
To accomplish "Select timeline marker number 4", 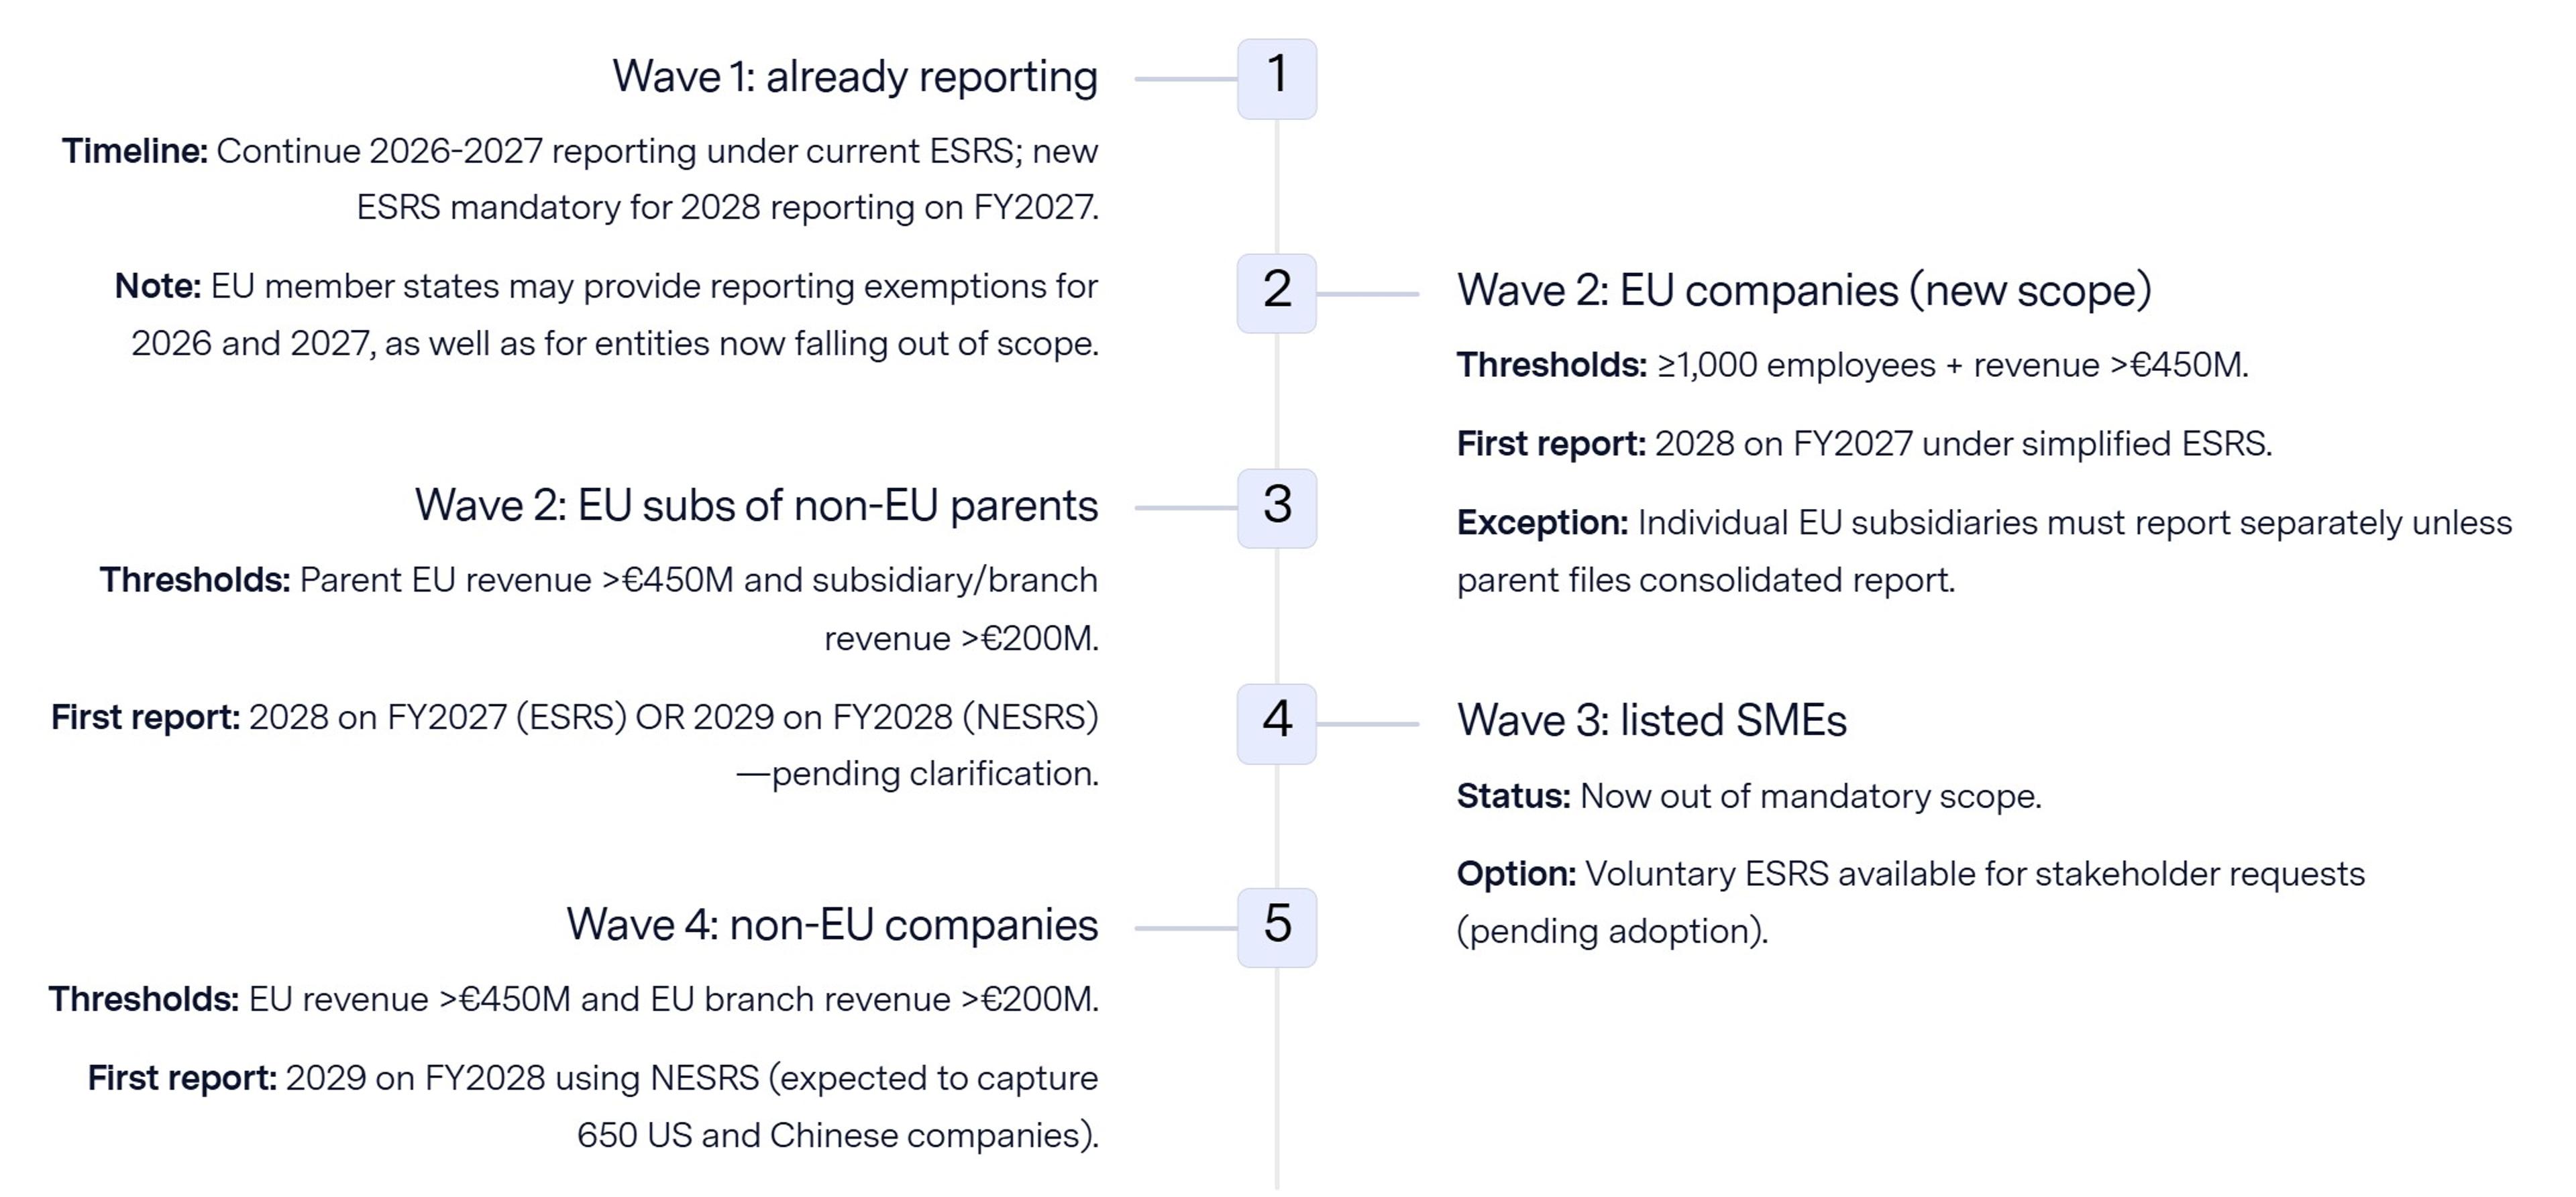I will 1277,724.
